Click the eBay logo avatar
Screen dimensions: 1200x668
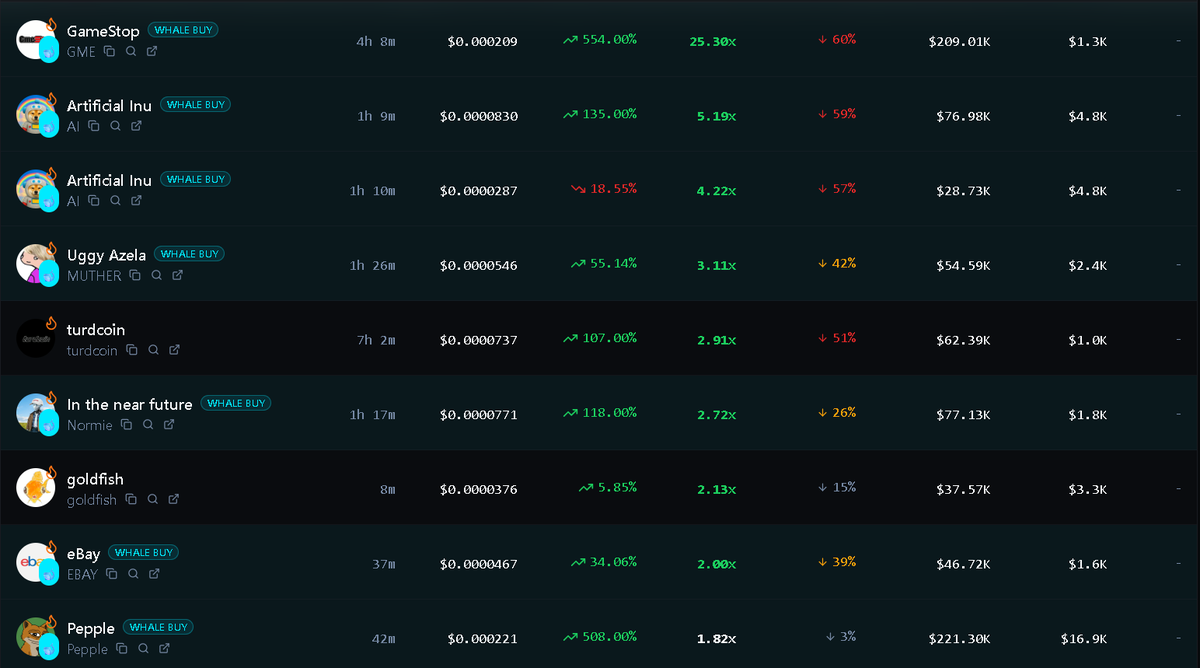coord(36,562)
